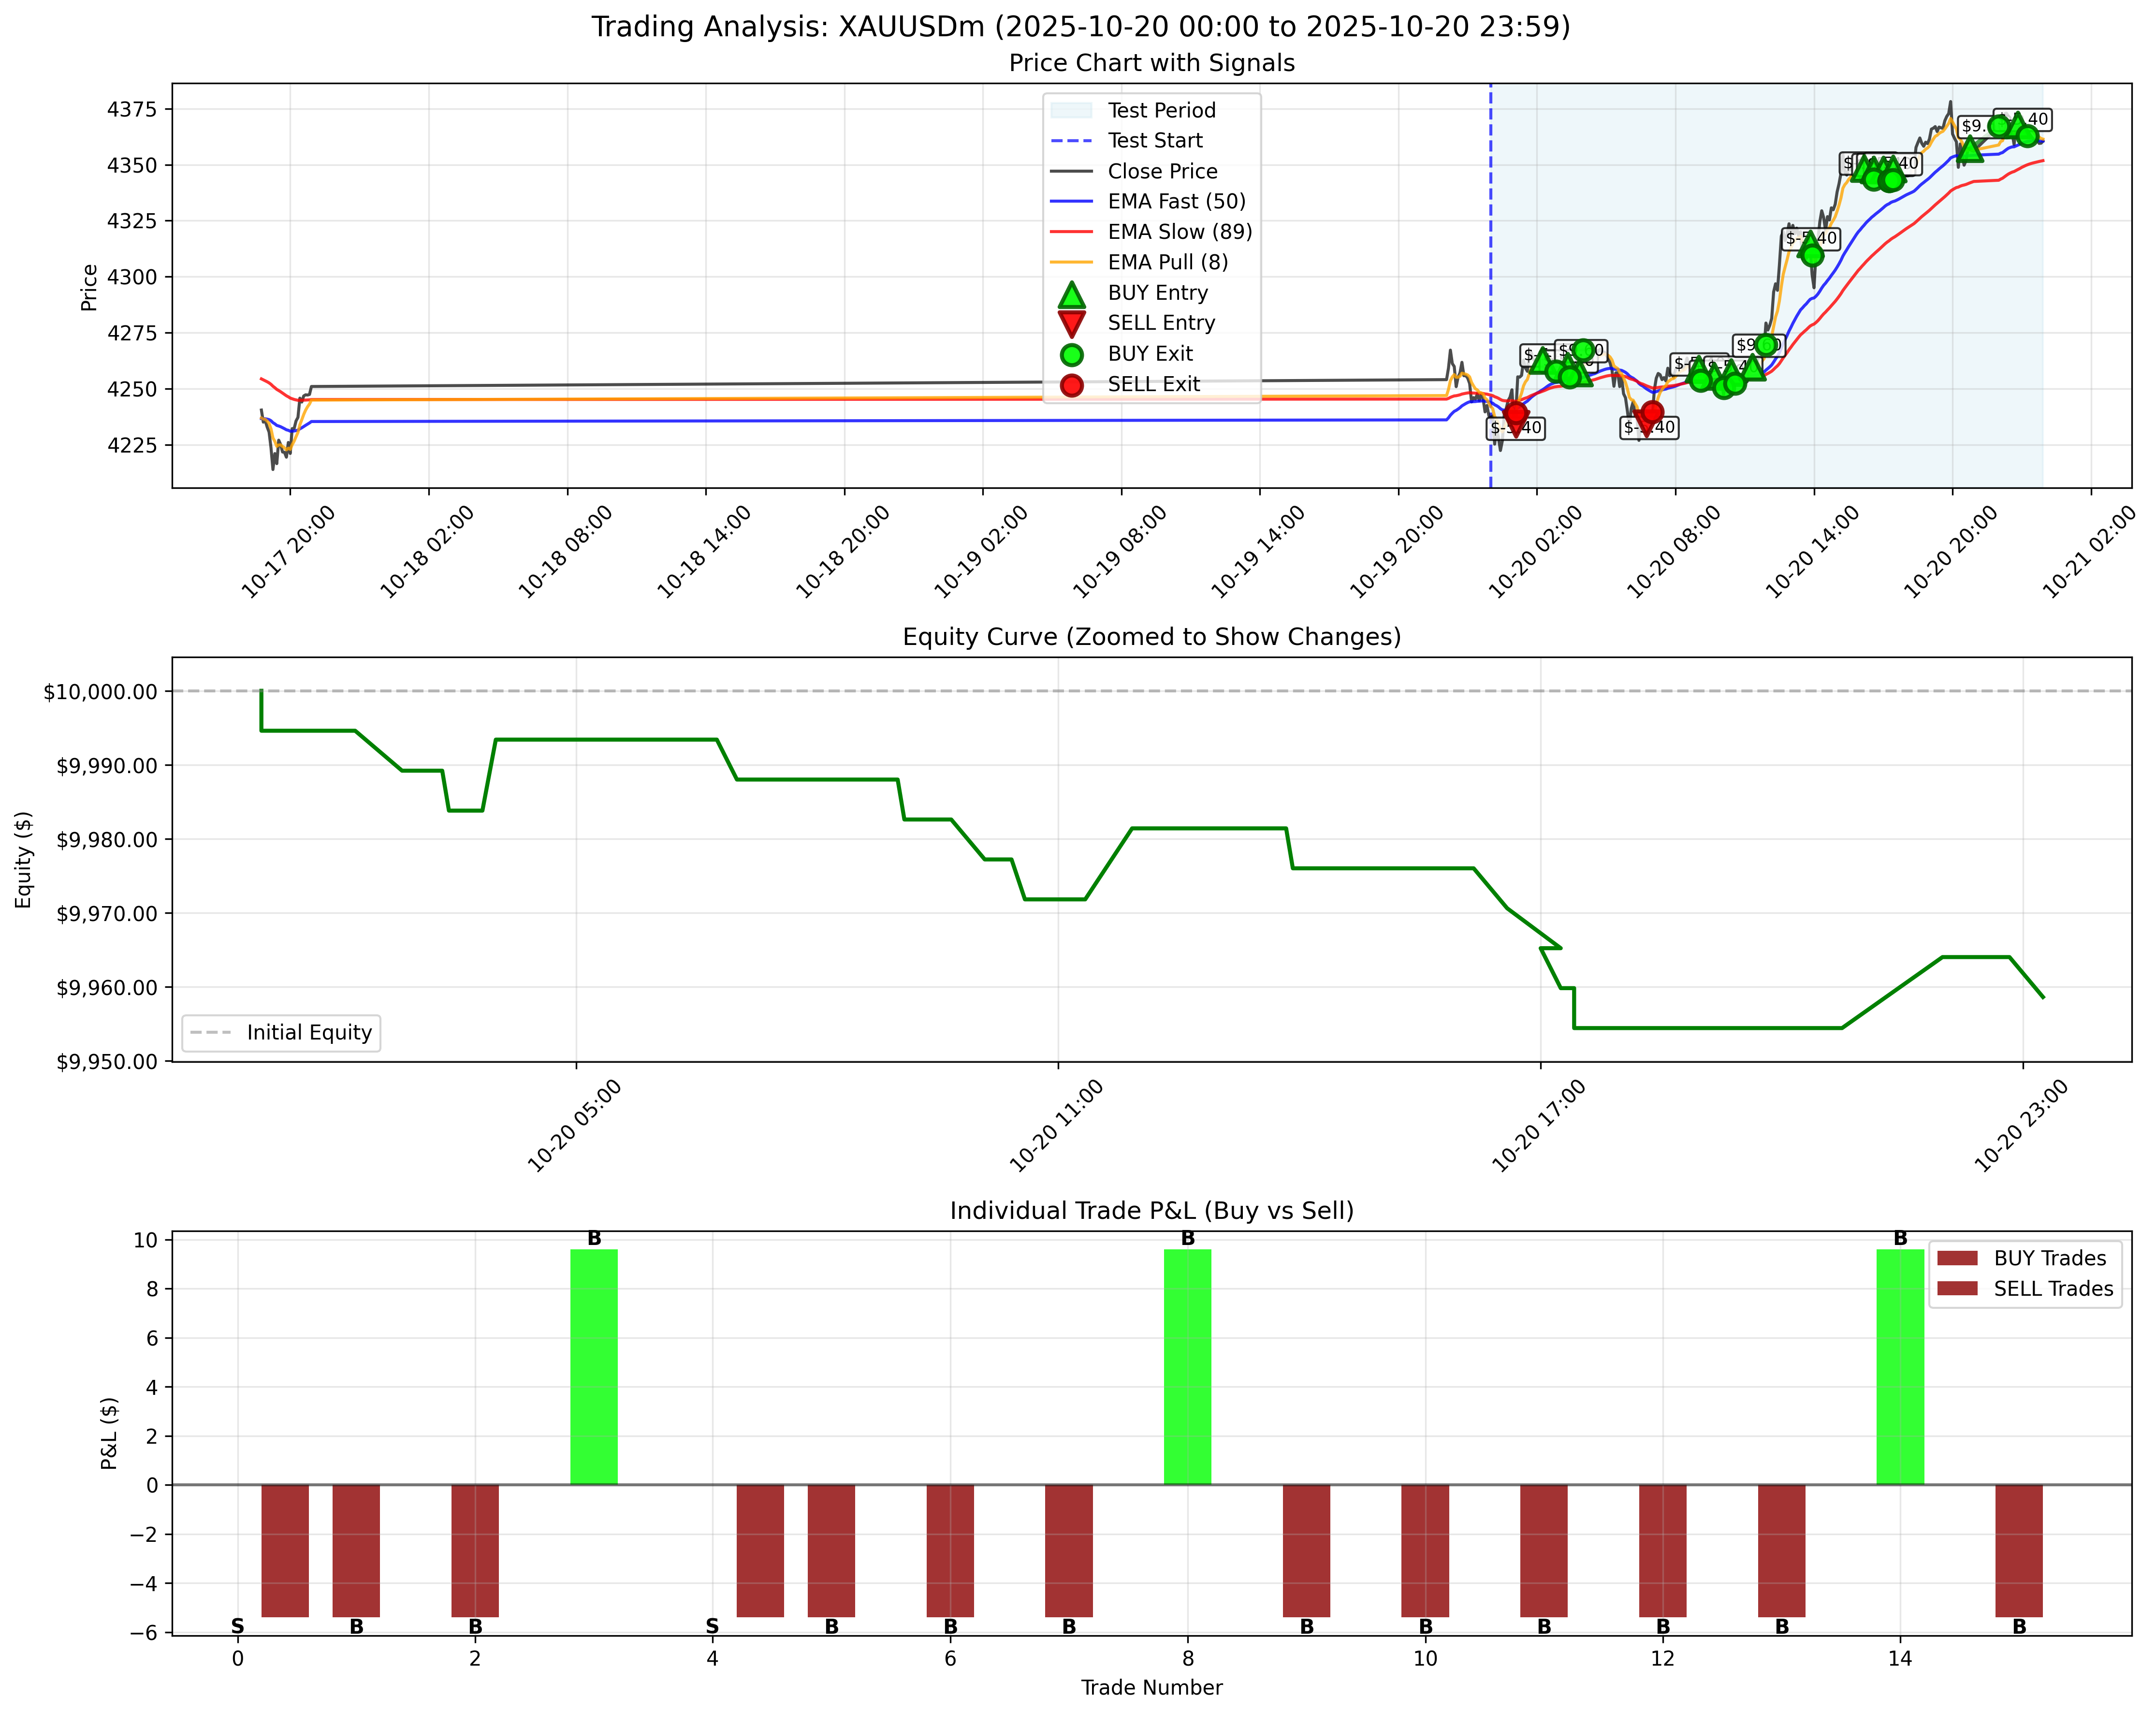Viewport: 2156px width, 1713px height.
Task: Toggle the EMA Slow (89) legend entry
Action: point(1072,231)
